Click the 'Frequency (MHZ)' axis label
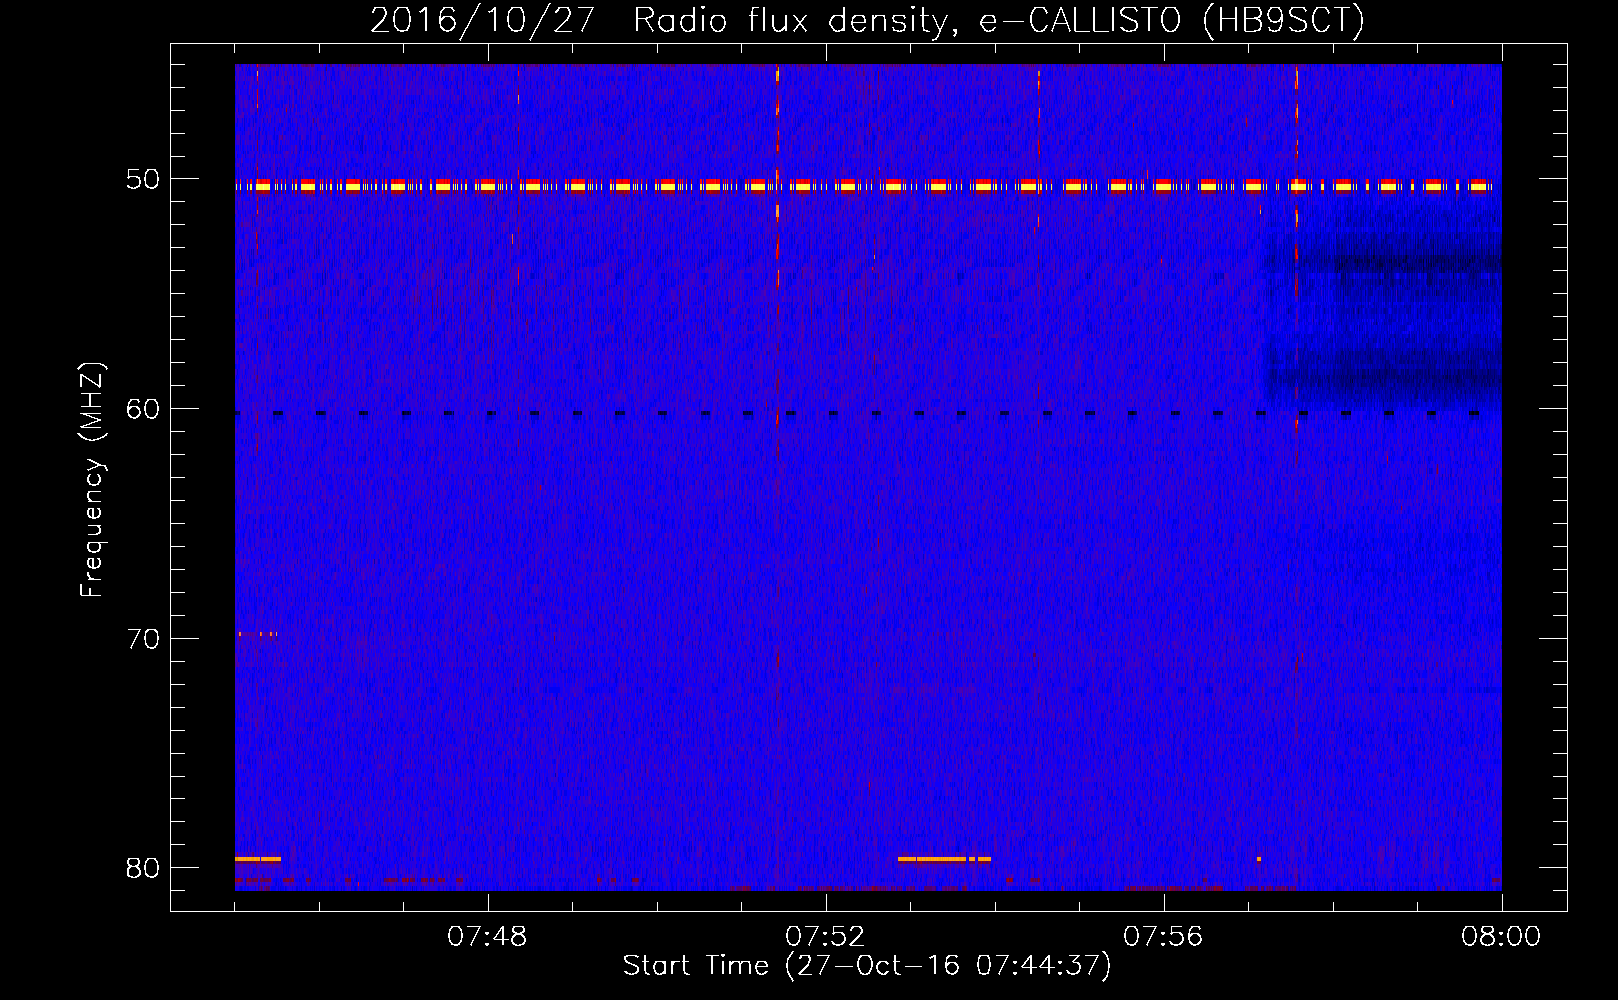 92,480
